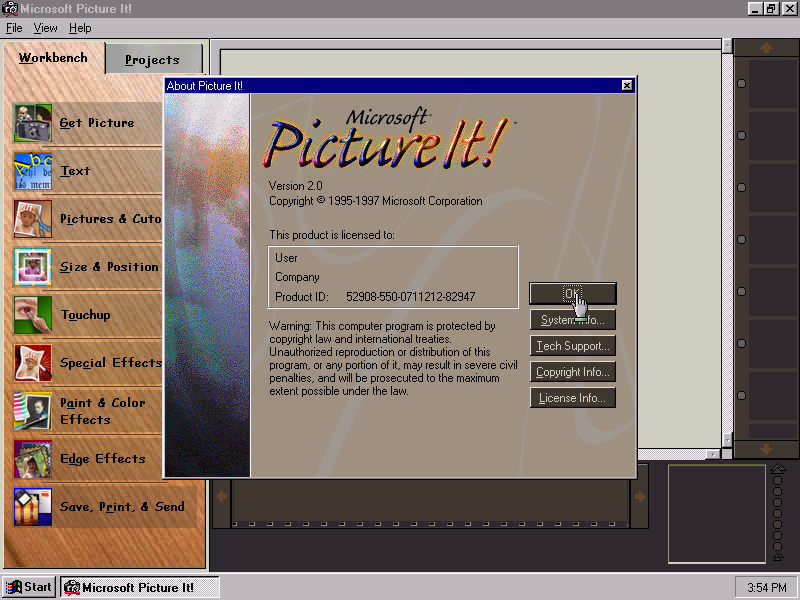Click the Touchup icon
Image resolution: width=800 pixels, height=600 pixels.
33,315
